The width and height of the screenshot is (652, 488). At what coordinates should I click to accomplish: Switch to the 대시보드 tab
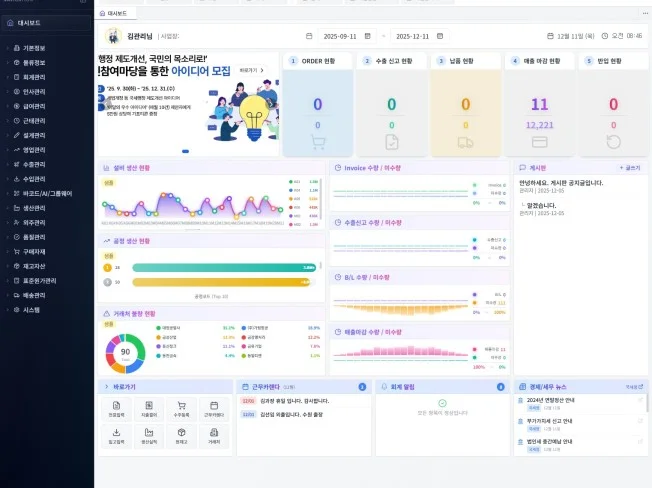(116, 14)
